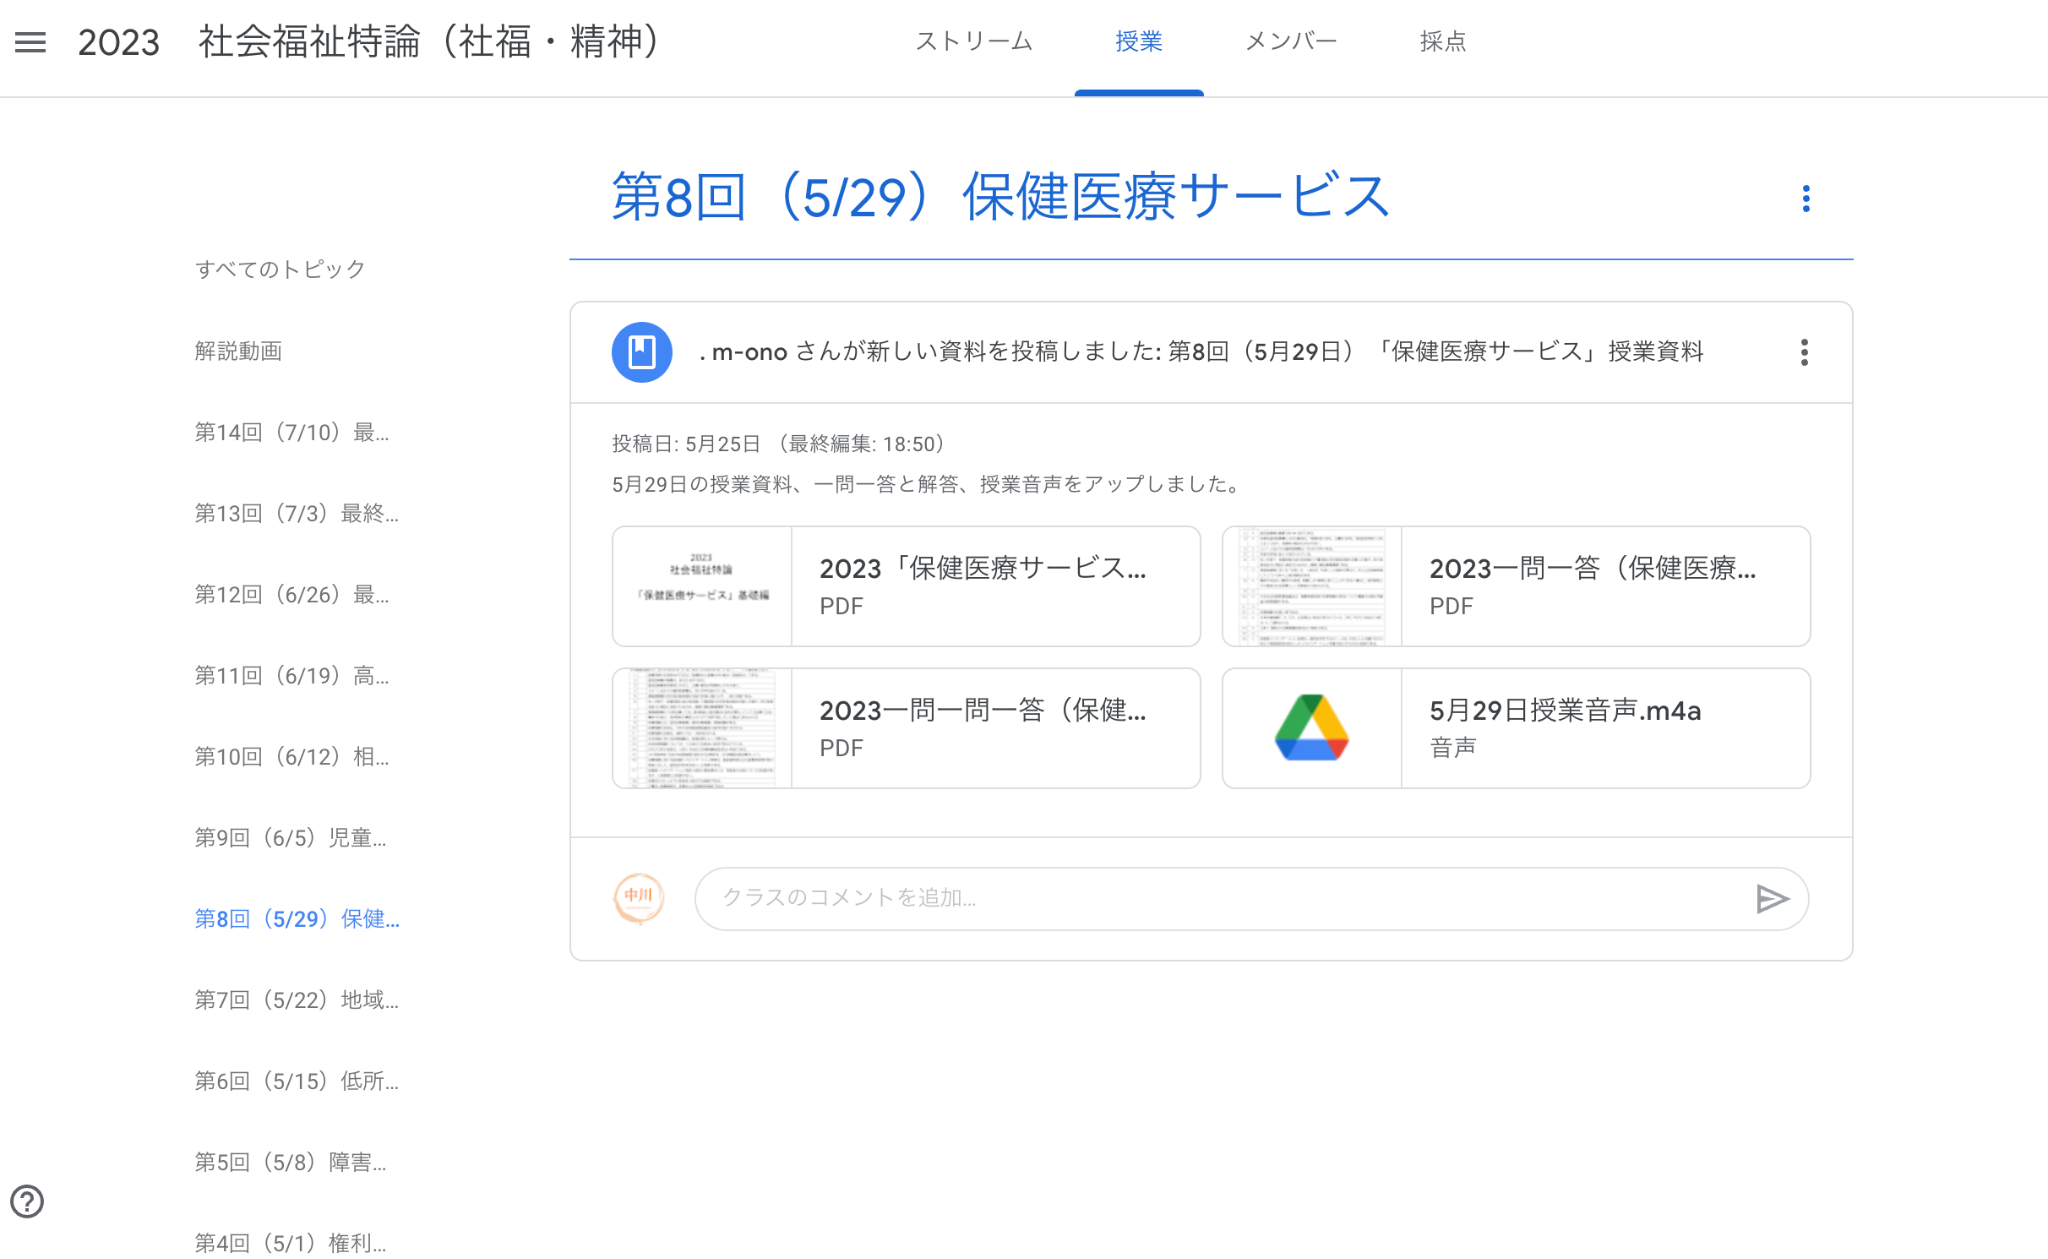This screenshot has height=1259, width=2048.
Task: Select 解説動画 topic in sidebar
Action: click(238, 351)
